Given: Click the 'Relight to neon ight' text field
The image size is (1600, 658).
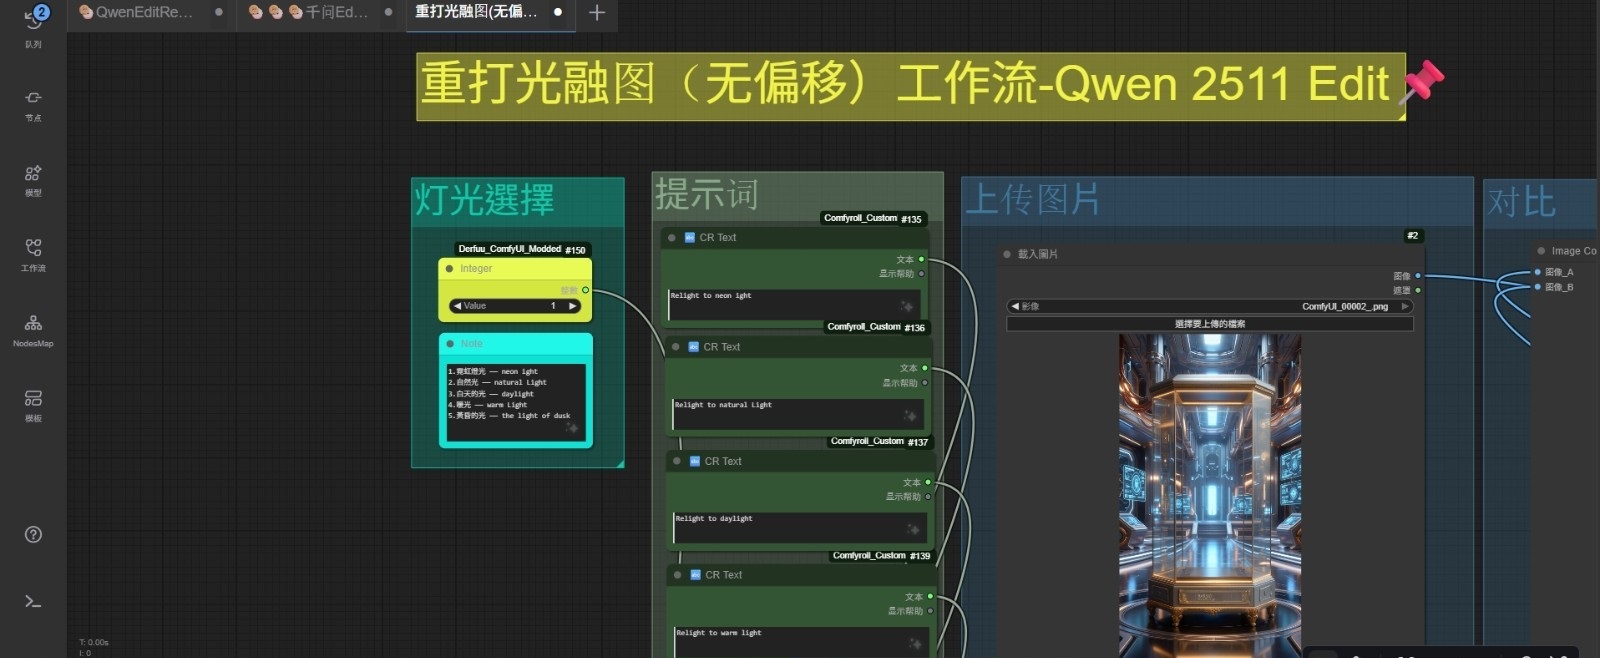Looking at the screenshot, I should (794, 304).
